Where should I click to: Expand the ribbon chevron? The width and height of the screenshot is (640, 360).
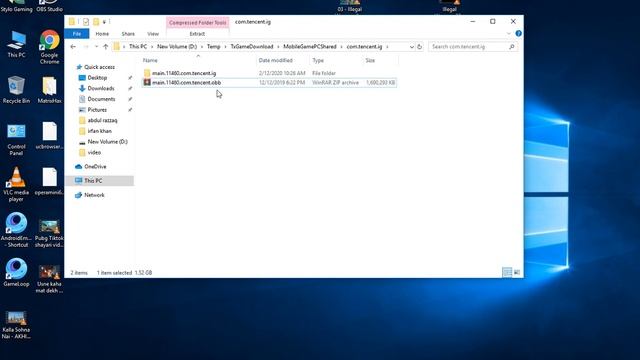point(509,33)
